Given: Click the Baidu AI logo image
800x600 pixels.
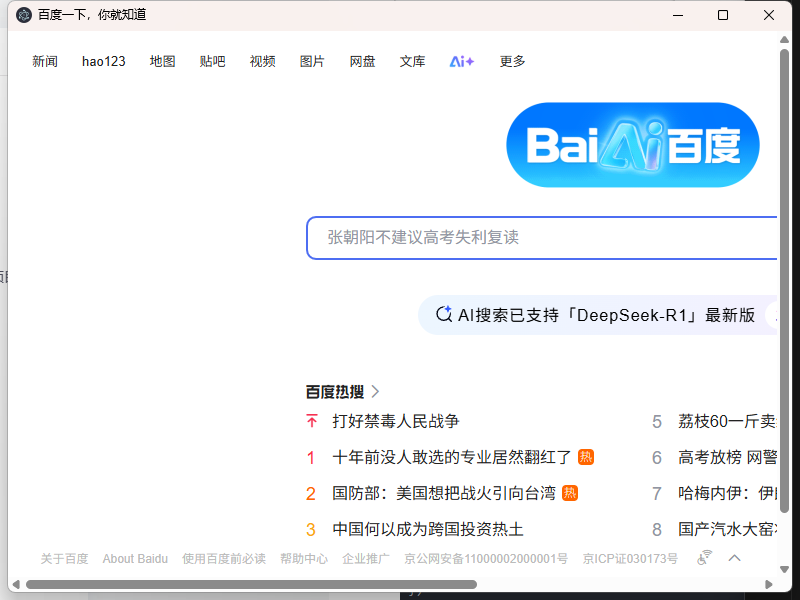Looking at the screenshot, I should [633, 145].
